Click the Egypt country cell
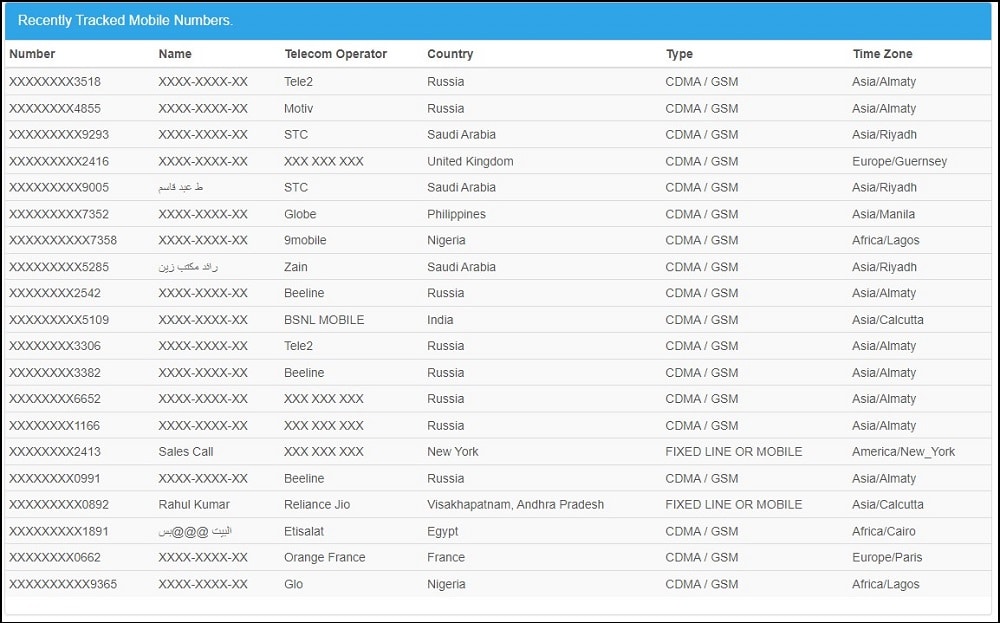The image size is (1000, 623). point(443,531)
